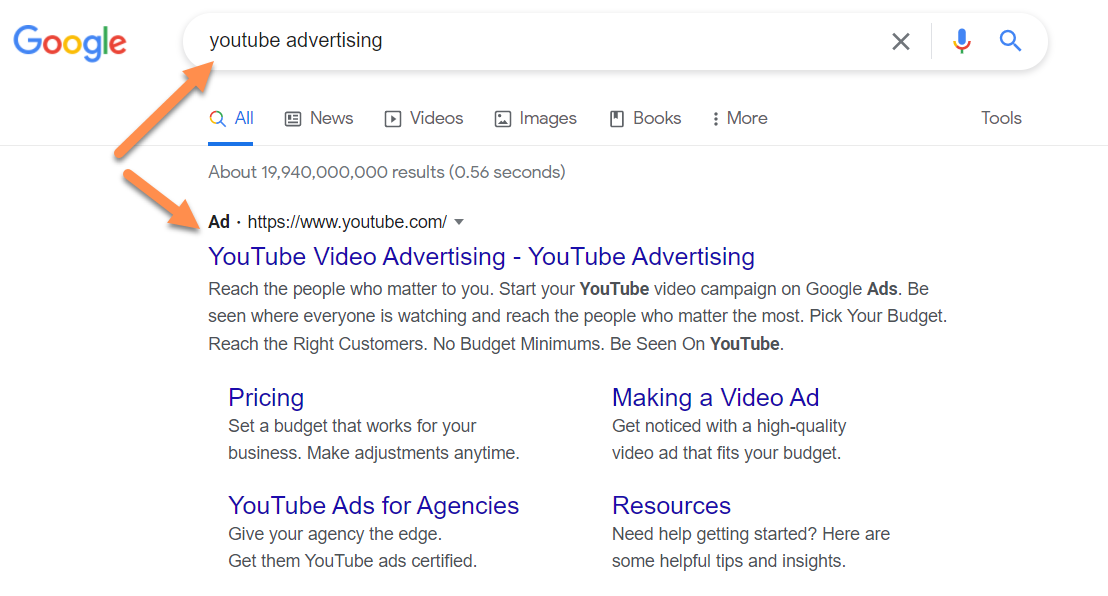
Task: Clear the search box with the X icon
Action: tap(900, 42)
